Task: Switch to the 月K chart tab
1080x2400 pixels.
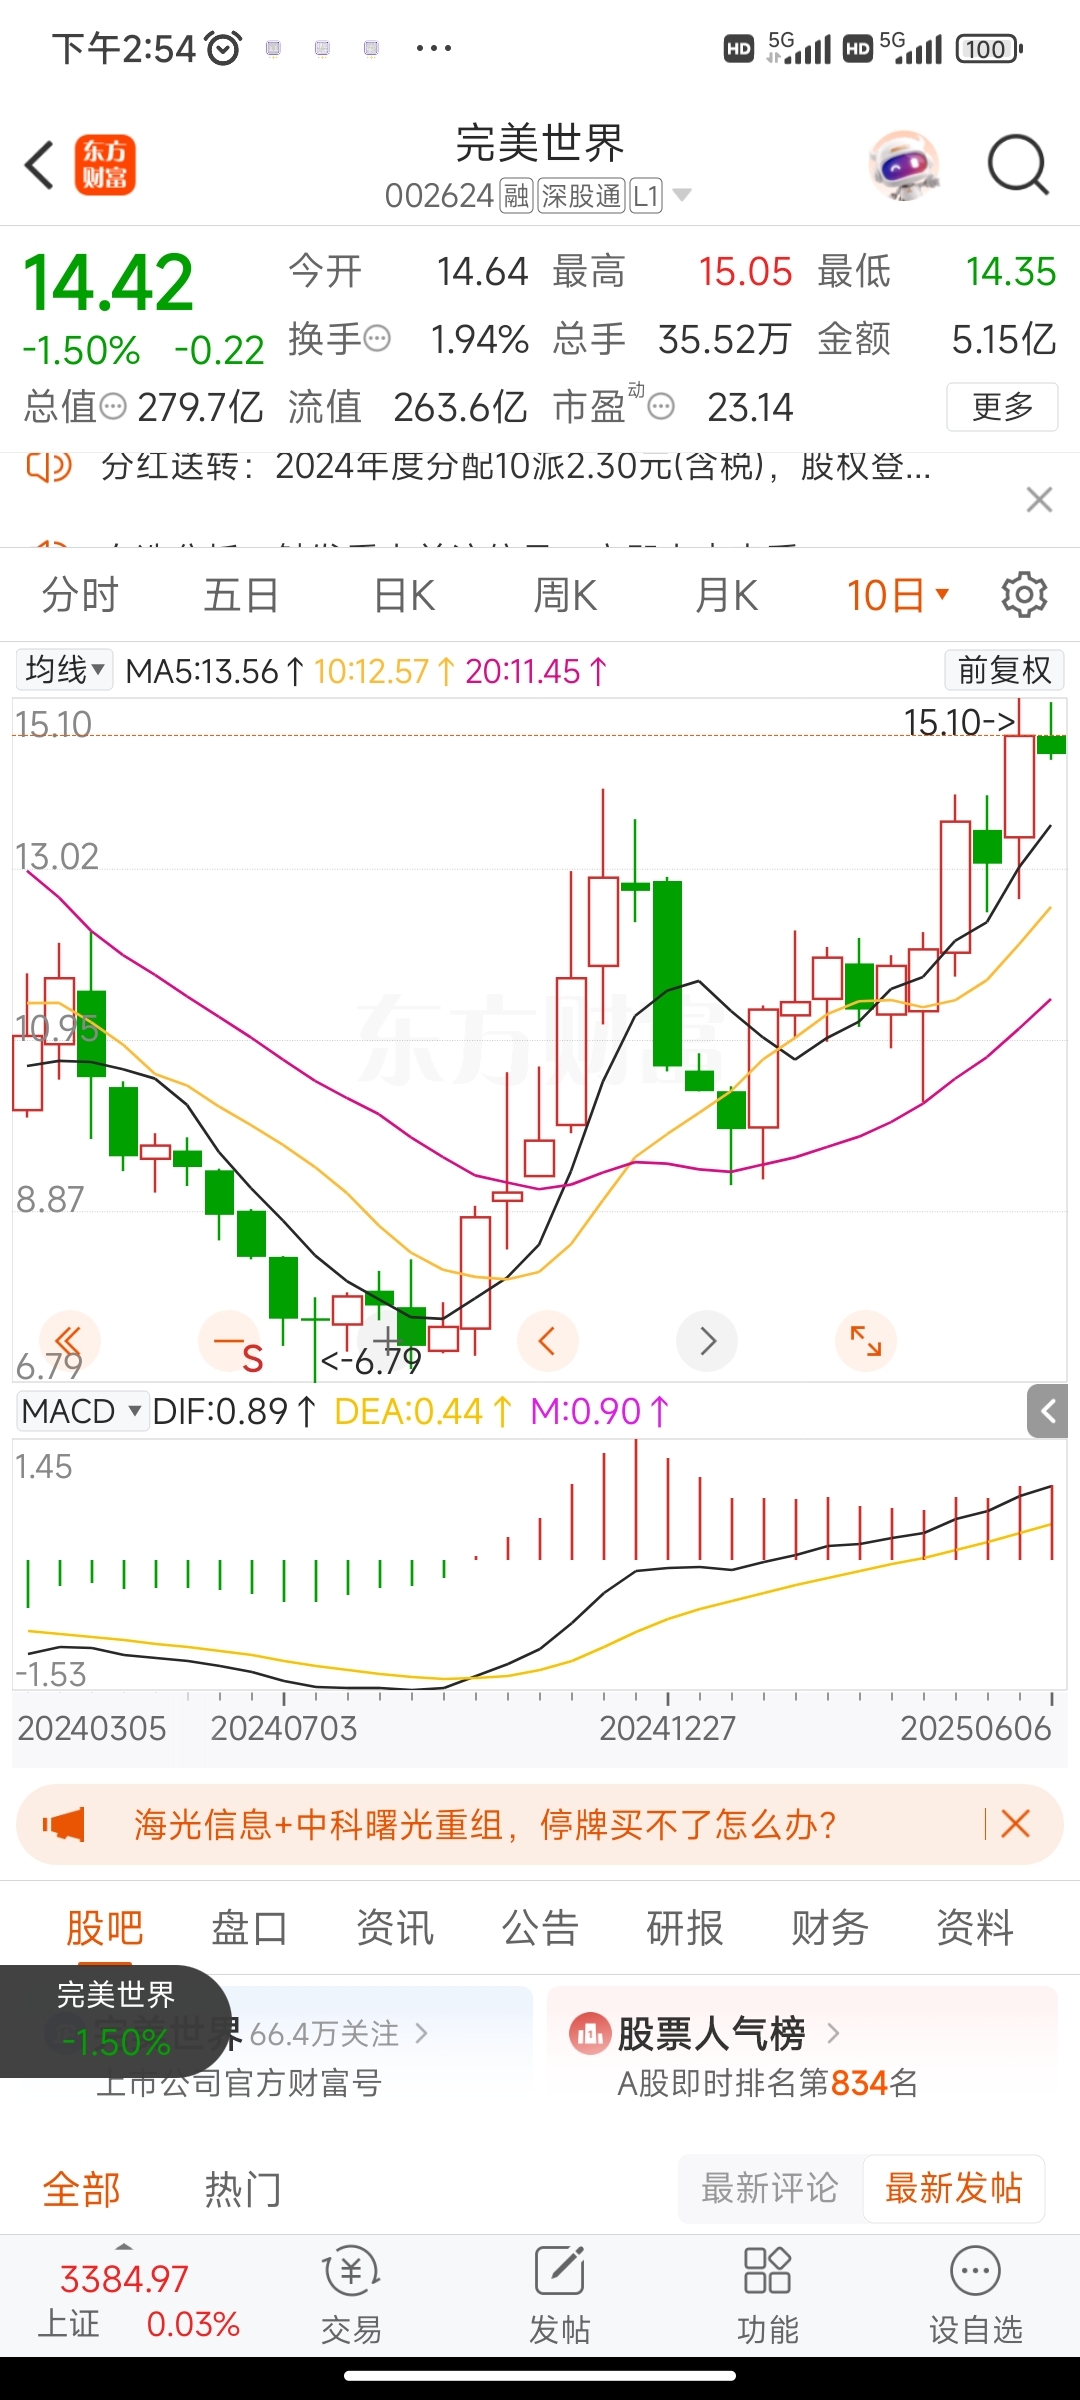Action: coord(727,595)
